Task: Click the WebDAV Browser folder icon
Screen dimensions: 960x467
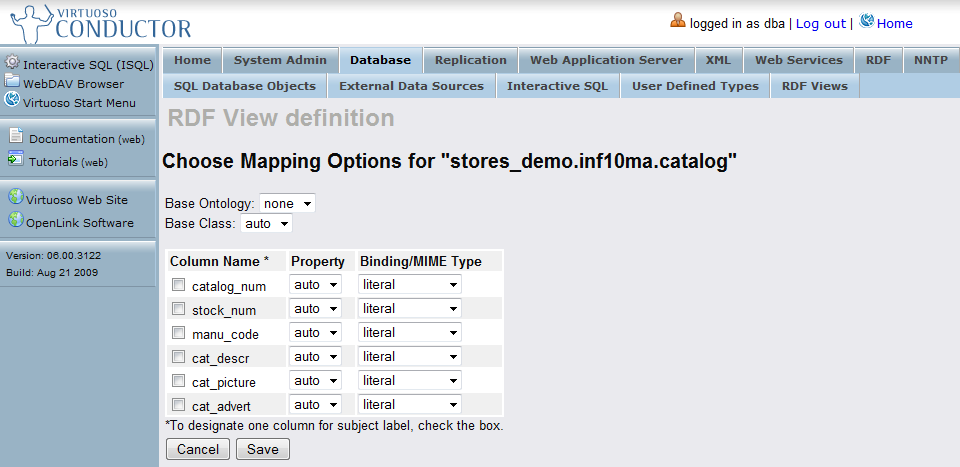Action: (12, 82)
